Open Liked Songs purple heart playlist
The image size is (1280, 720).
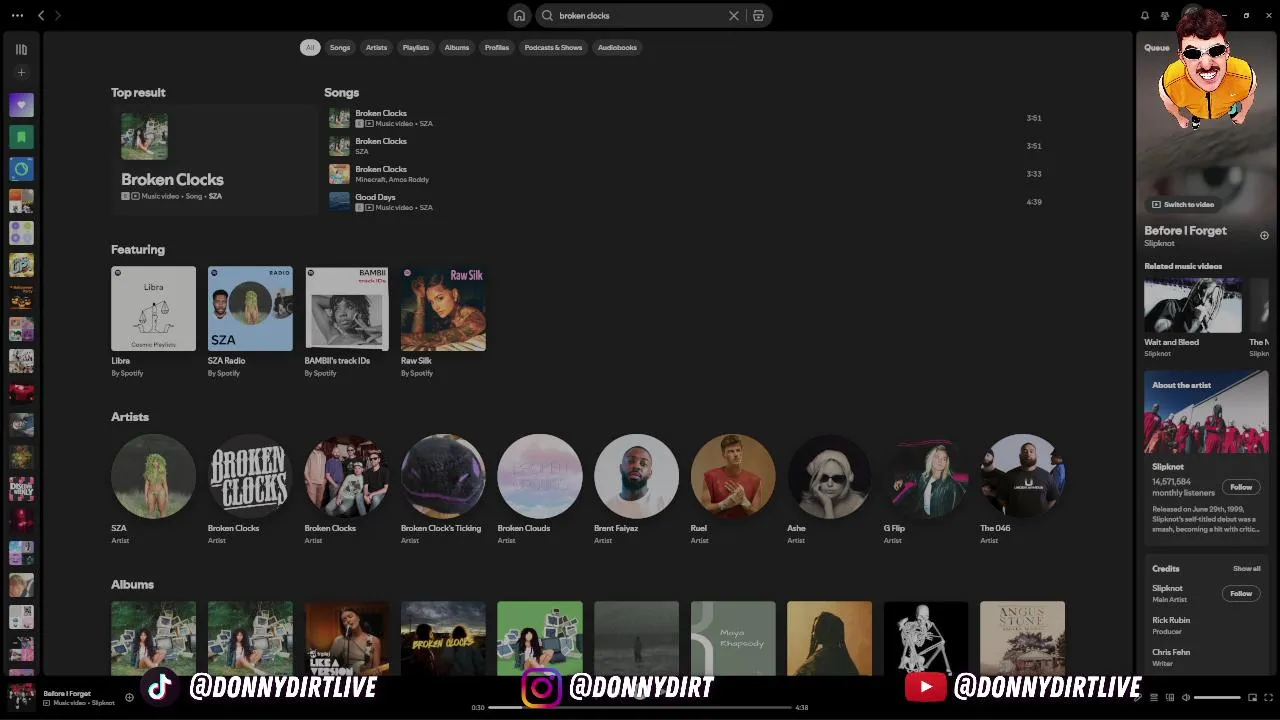21,105
